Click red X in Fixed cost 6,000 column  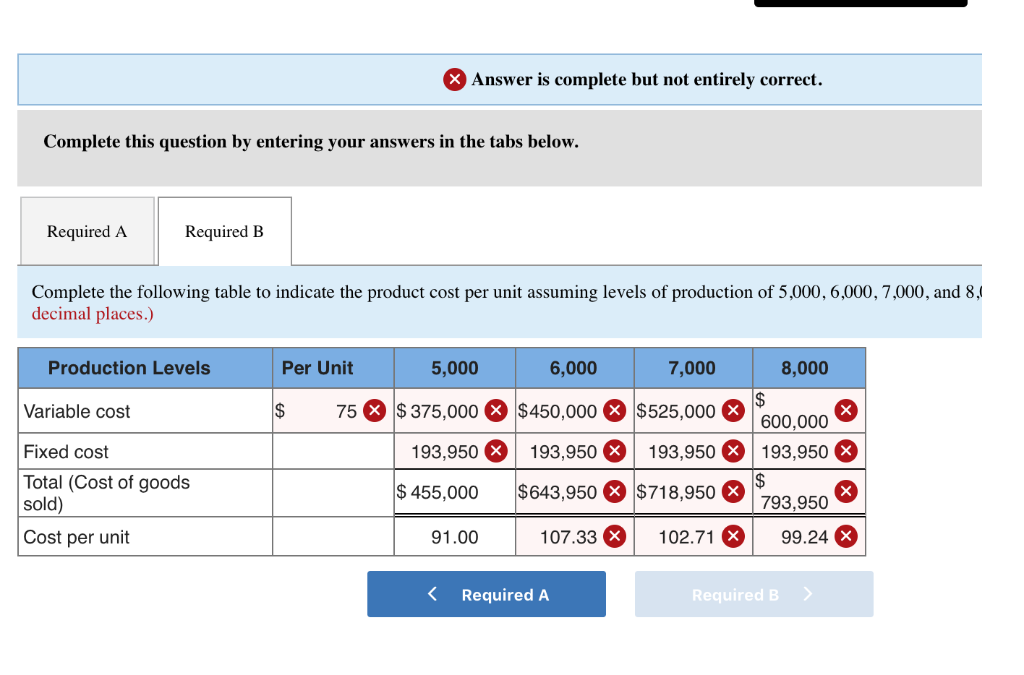coord(615,451)
